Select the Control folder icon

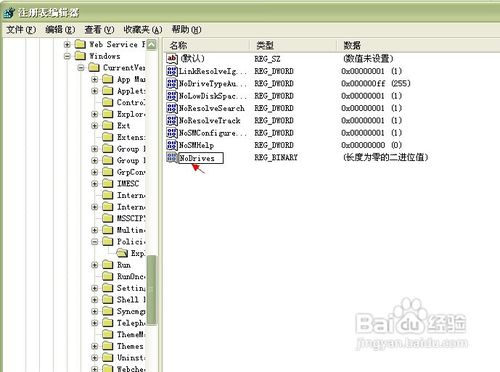click(108, 102)
